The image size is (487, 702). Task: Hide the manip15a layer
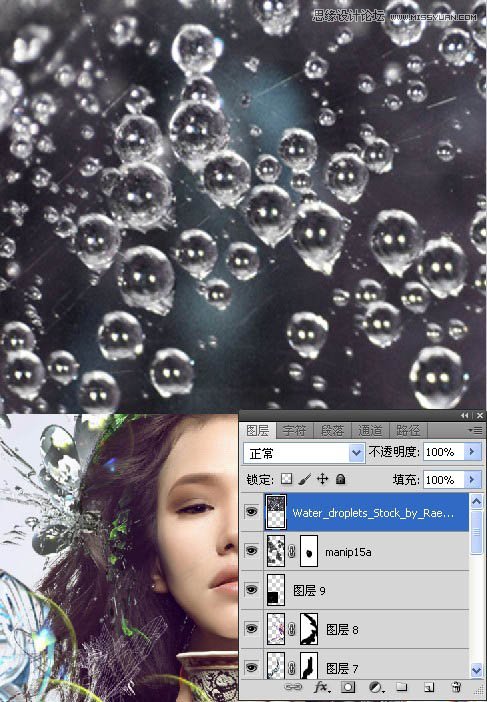(x=252, y=551)
